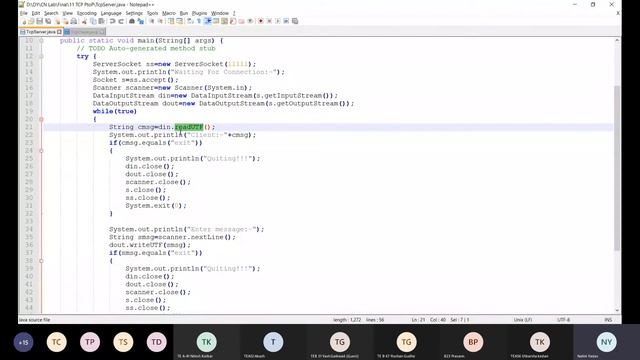Toggle Show All Characters in the toolbar
The width and height of the screenshot is (640, 360).
click(198, 21)
